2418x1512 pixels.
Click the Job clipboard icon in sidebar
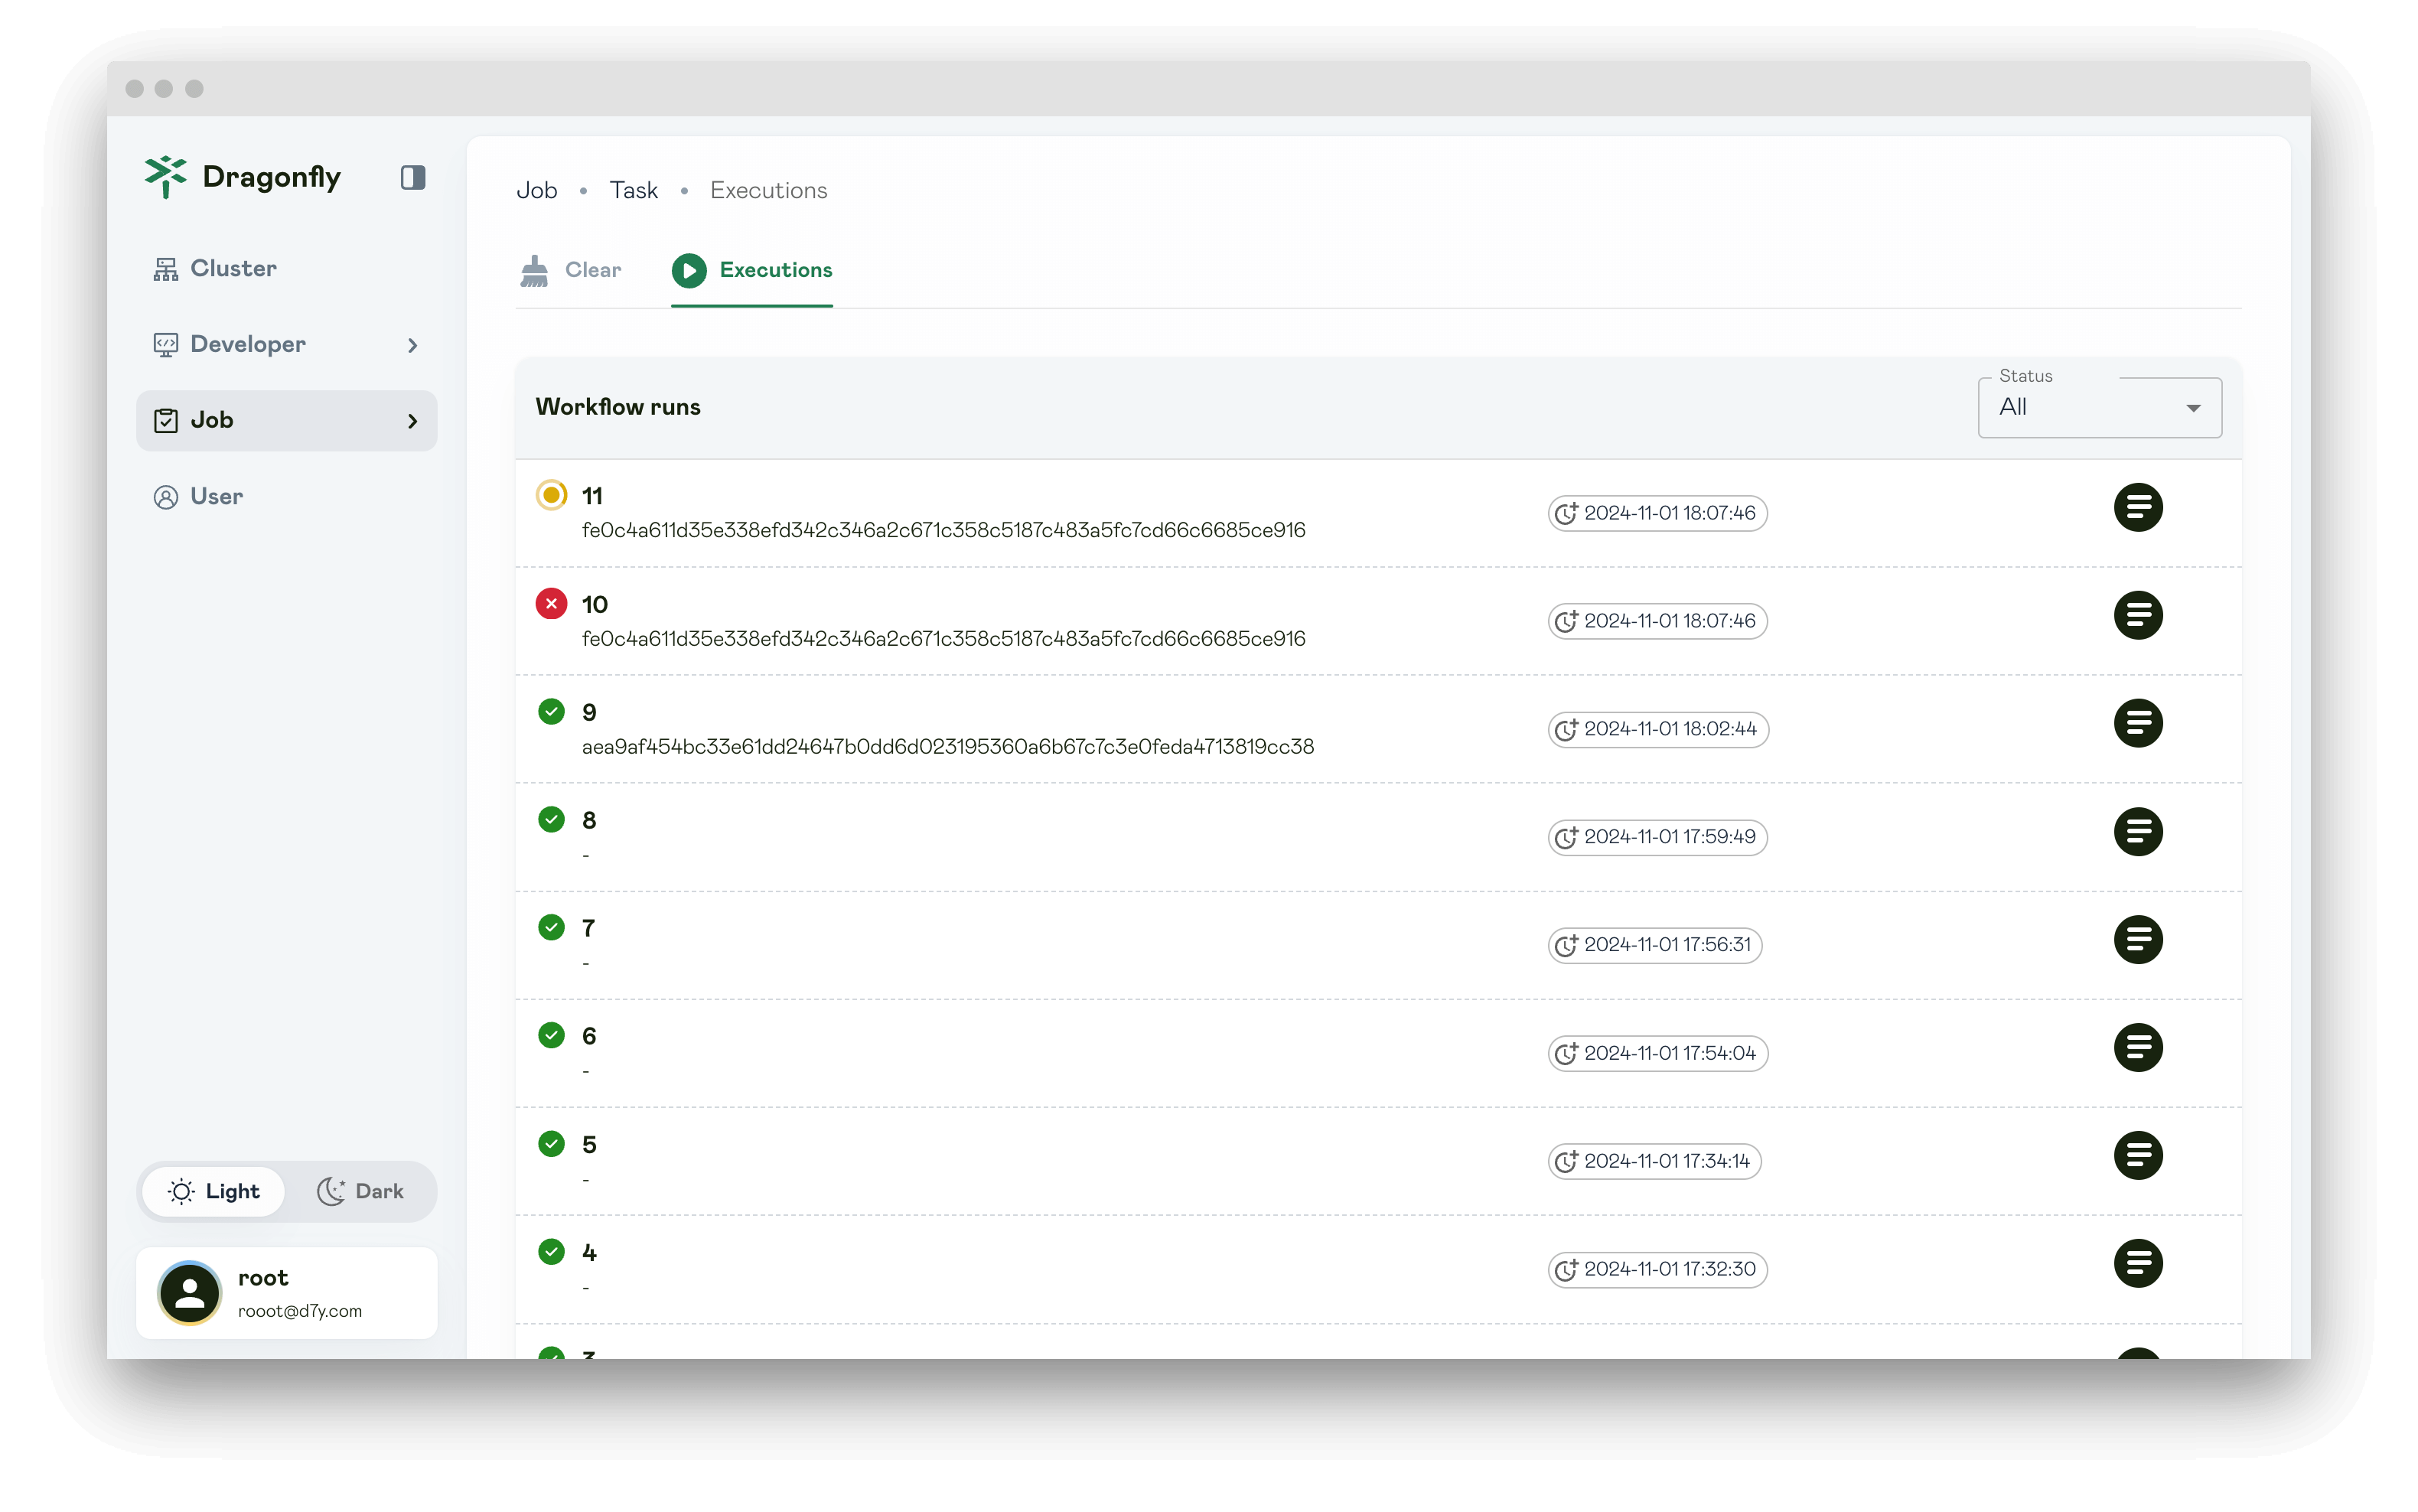tap(166, 421)
